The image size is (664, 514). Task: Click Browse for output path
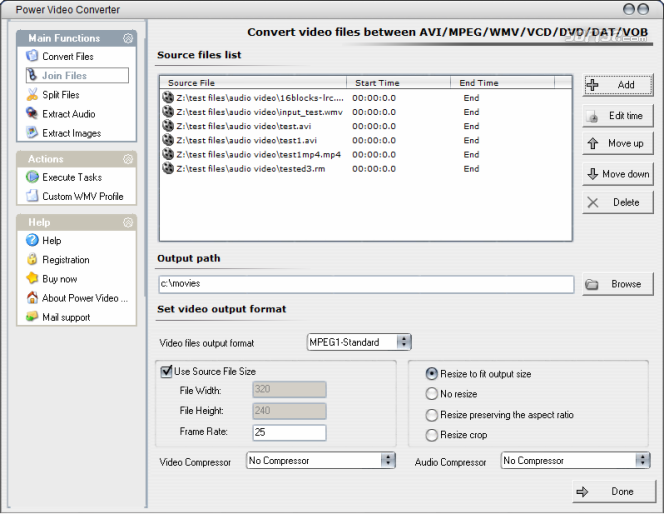(618, 284)
